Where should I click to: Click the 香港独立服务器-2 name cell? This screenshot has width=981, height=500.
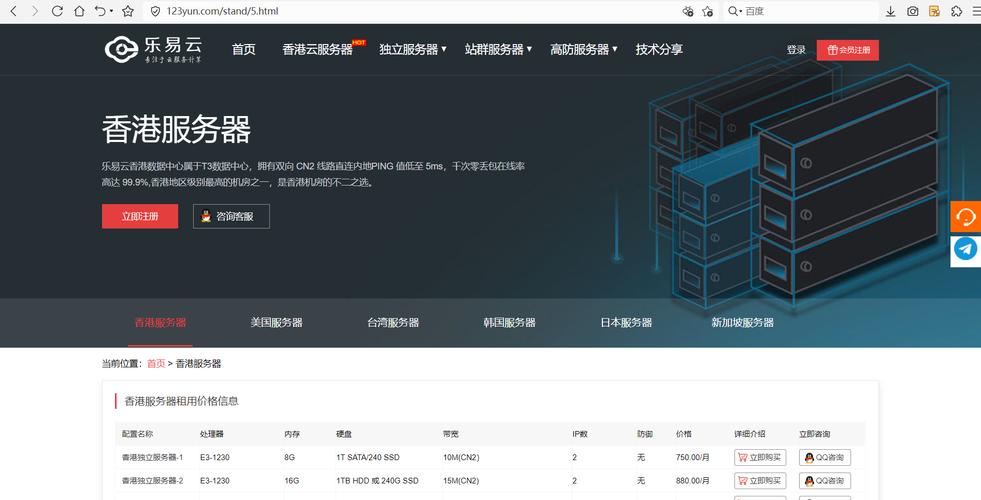[153, 481]
